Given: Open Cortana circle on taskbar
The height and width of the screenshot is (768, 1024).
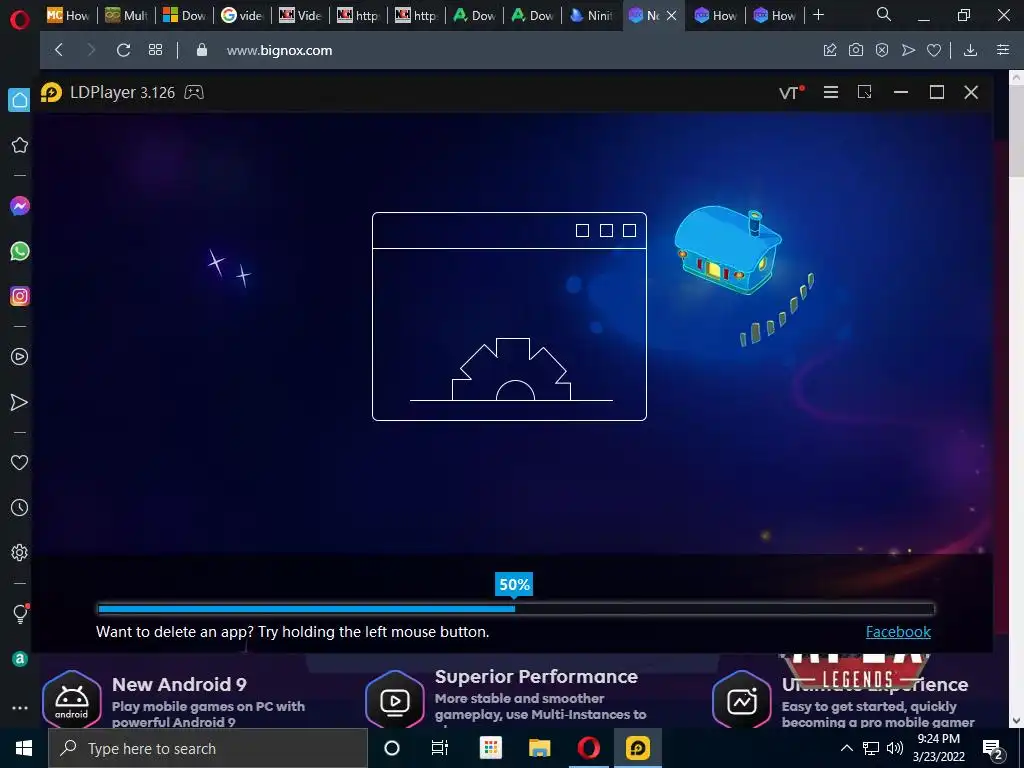Looking at the screenshot, I should coord(392,748).
